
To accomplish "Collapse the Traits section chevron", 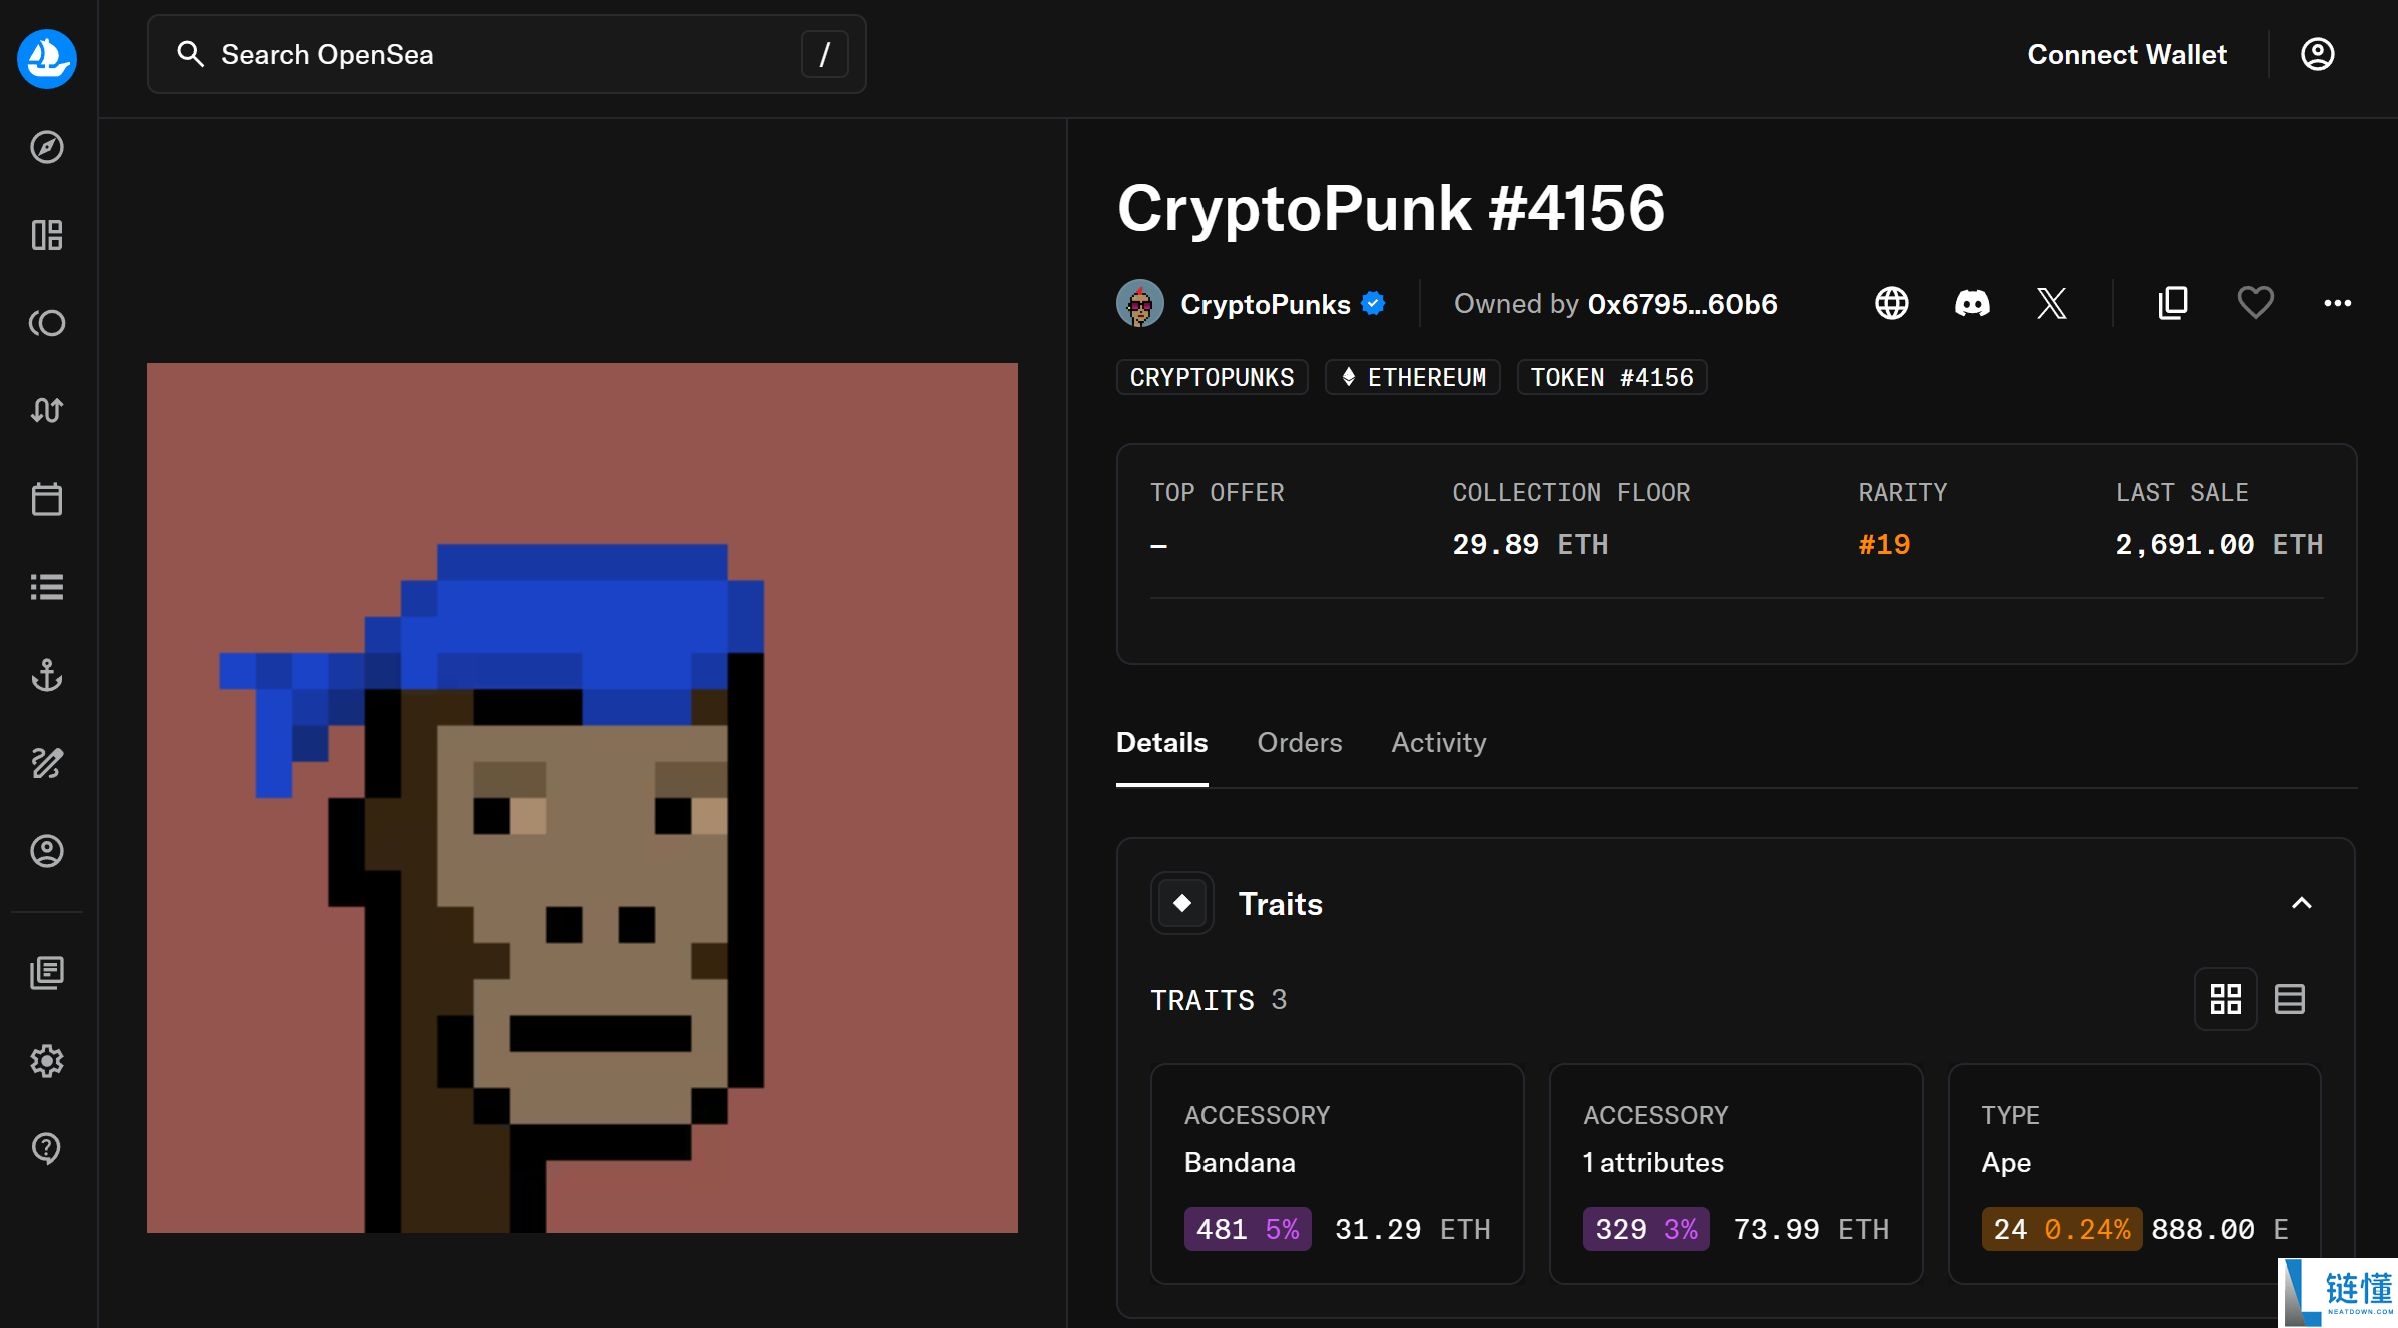I will (x=2302, y=904).
